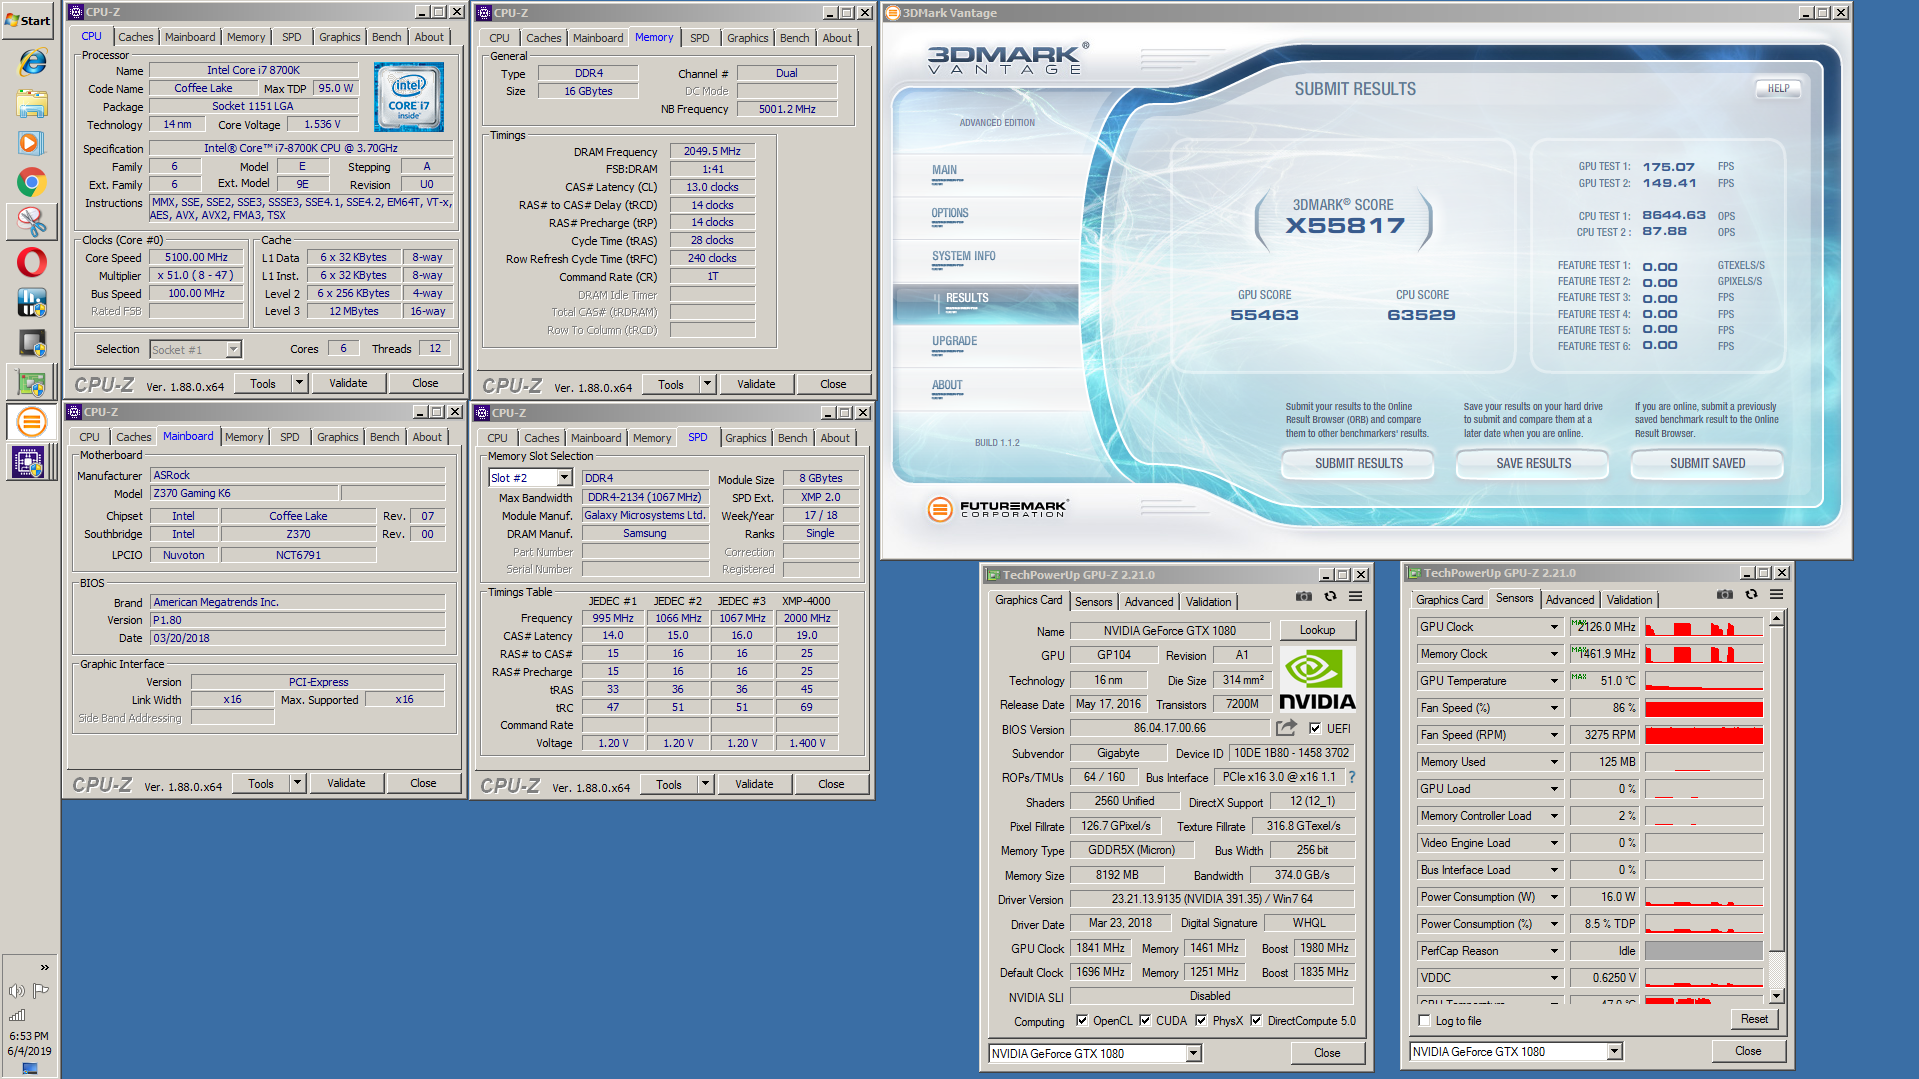1919x1079 pixels.
Task: Launch Opera browser from the taskbar
Action: 32,262
